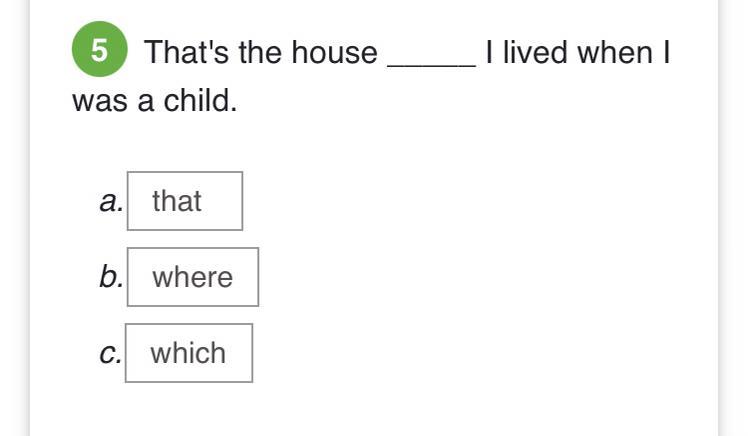Click the final 'I' ending the first line
748x436 pixels.
tap(666, 52)
